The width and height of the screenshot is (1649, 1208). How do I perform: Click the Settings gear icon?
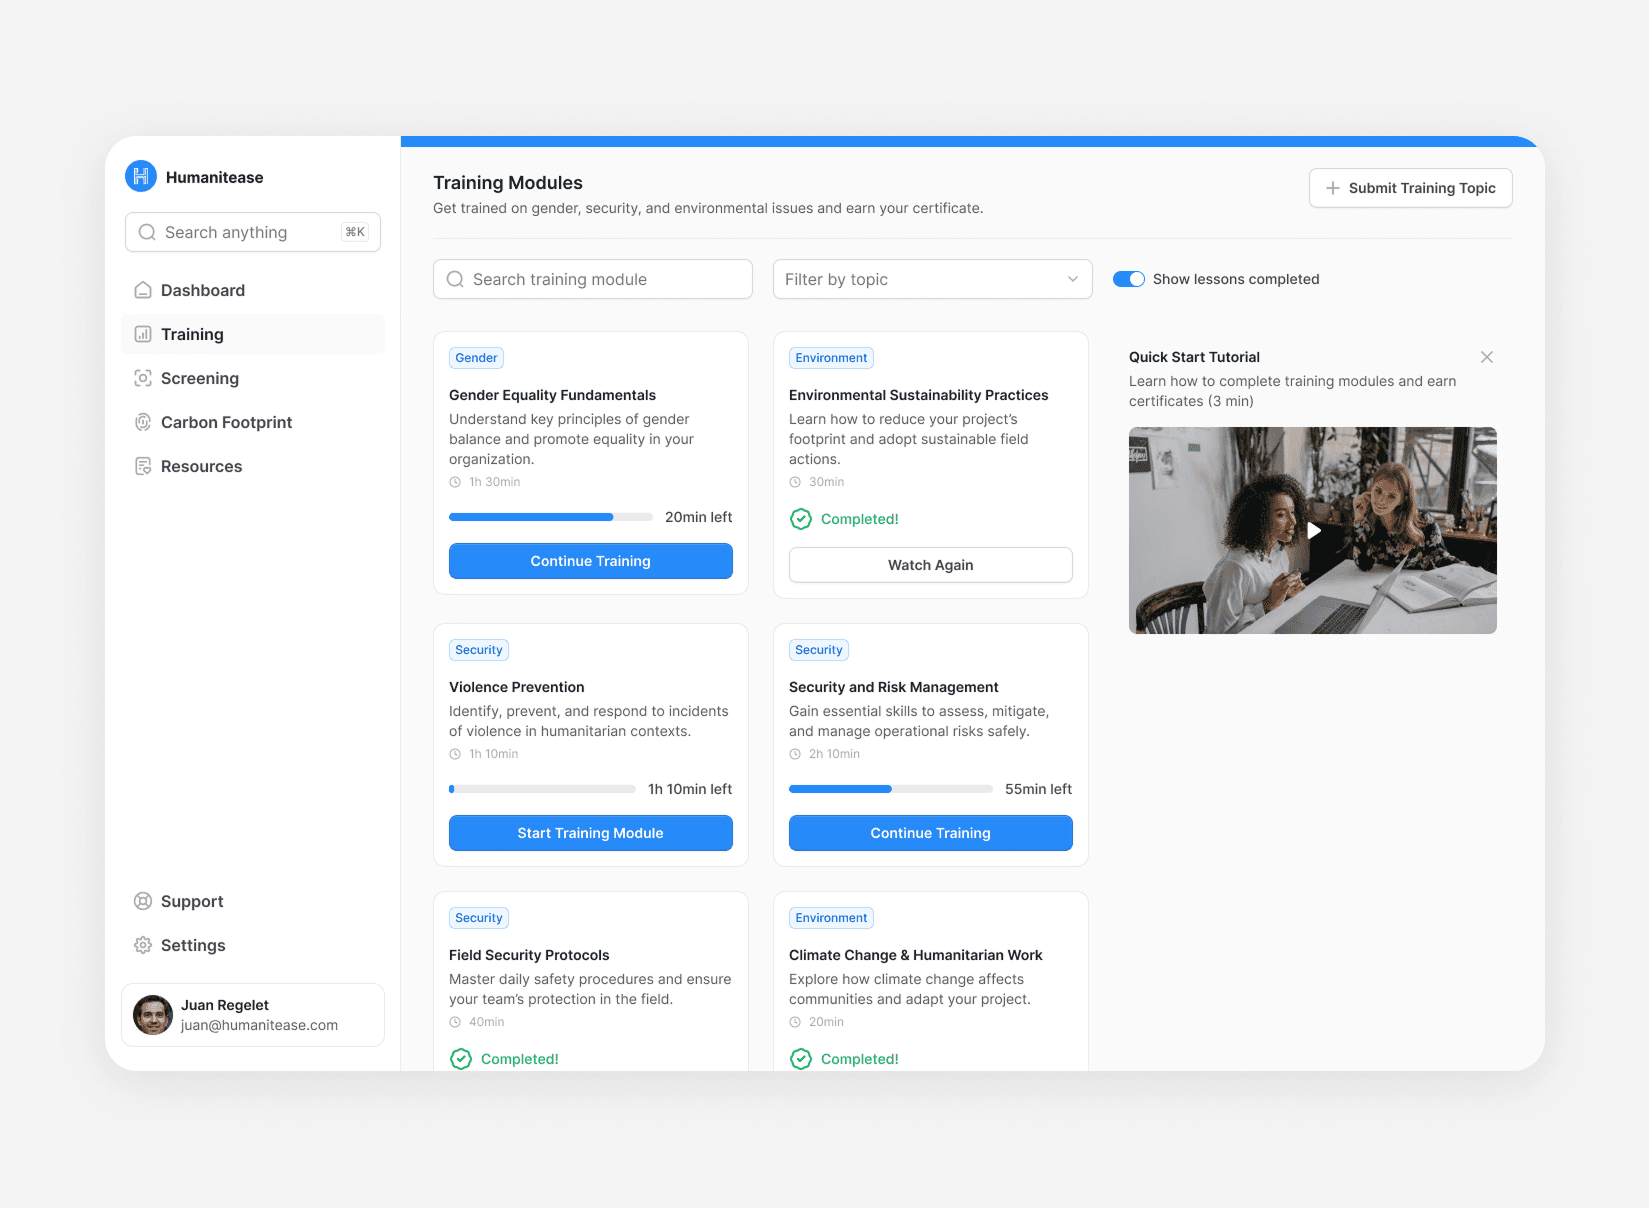pos(143,945)
